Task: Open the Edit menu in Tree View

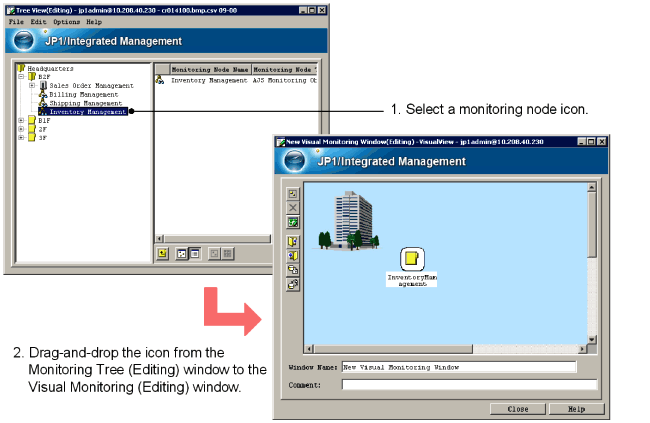Action: (x=38, y=22)
